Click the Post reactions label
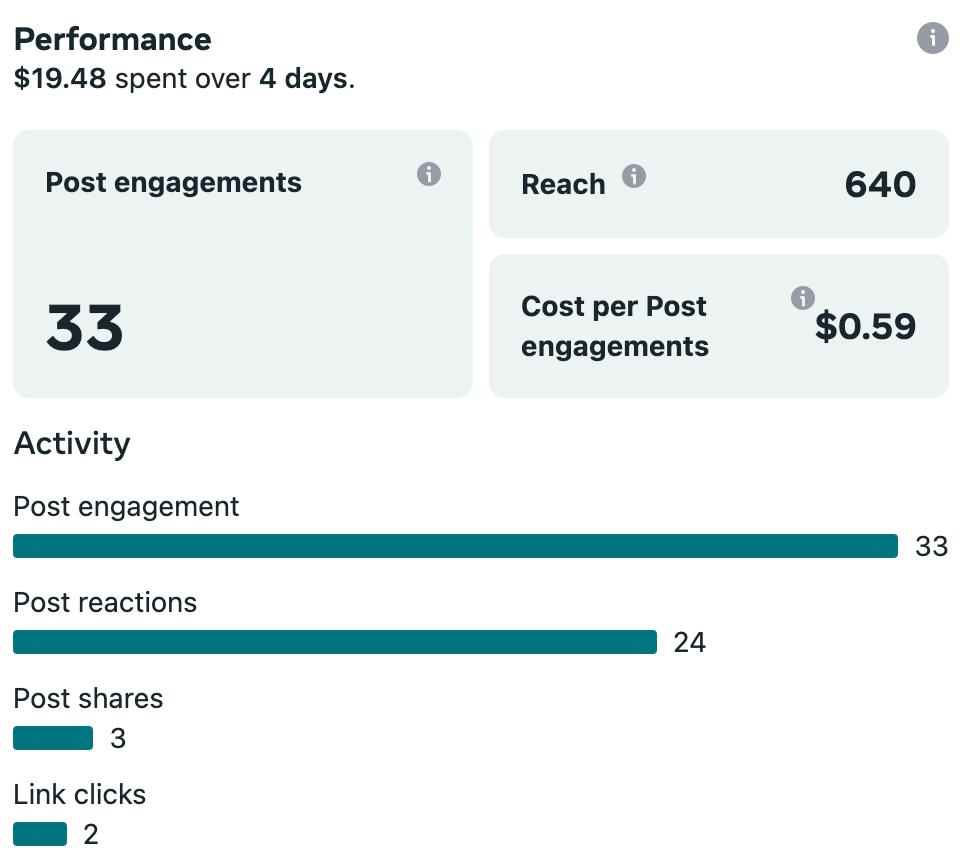 (x=105, y=602)
